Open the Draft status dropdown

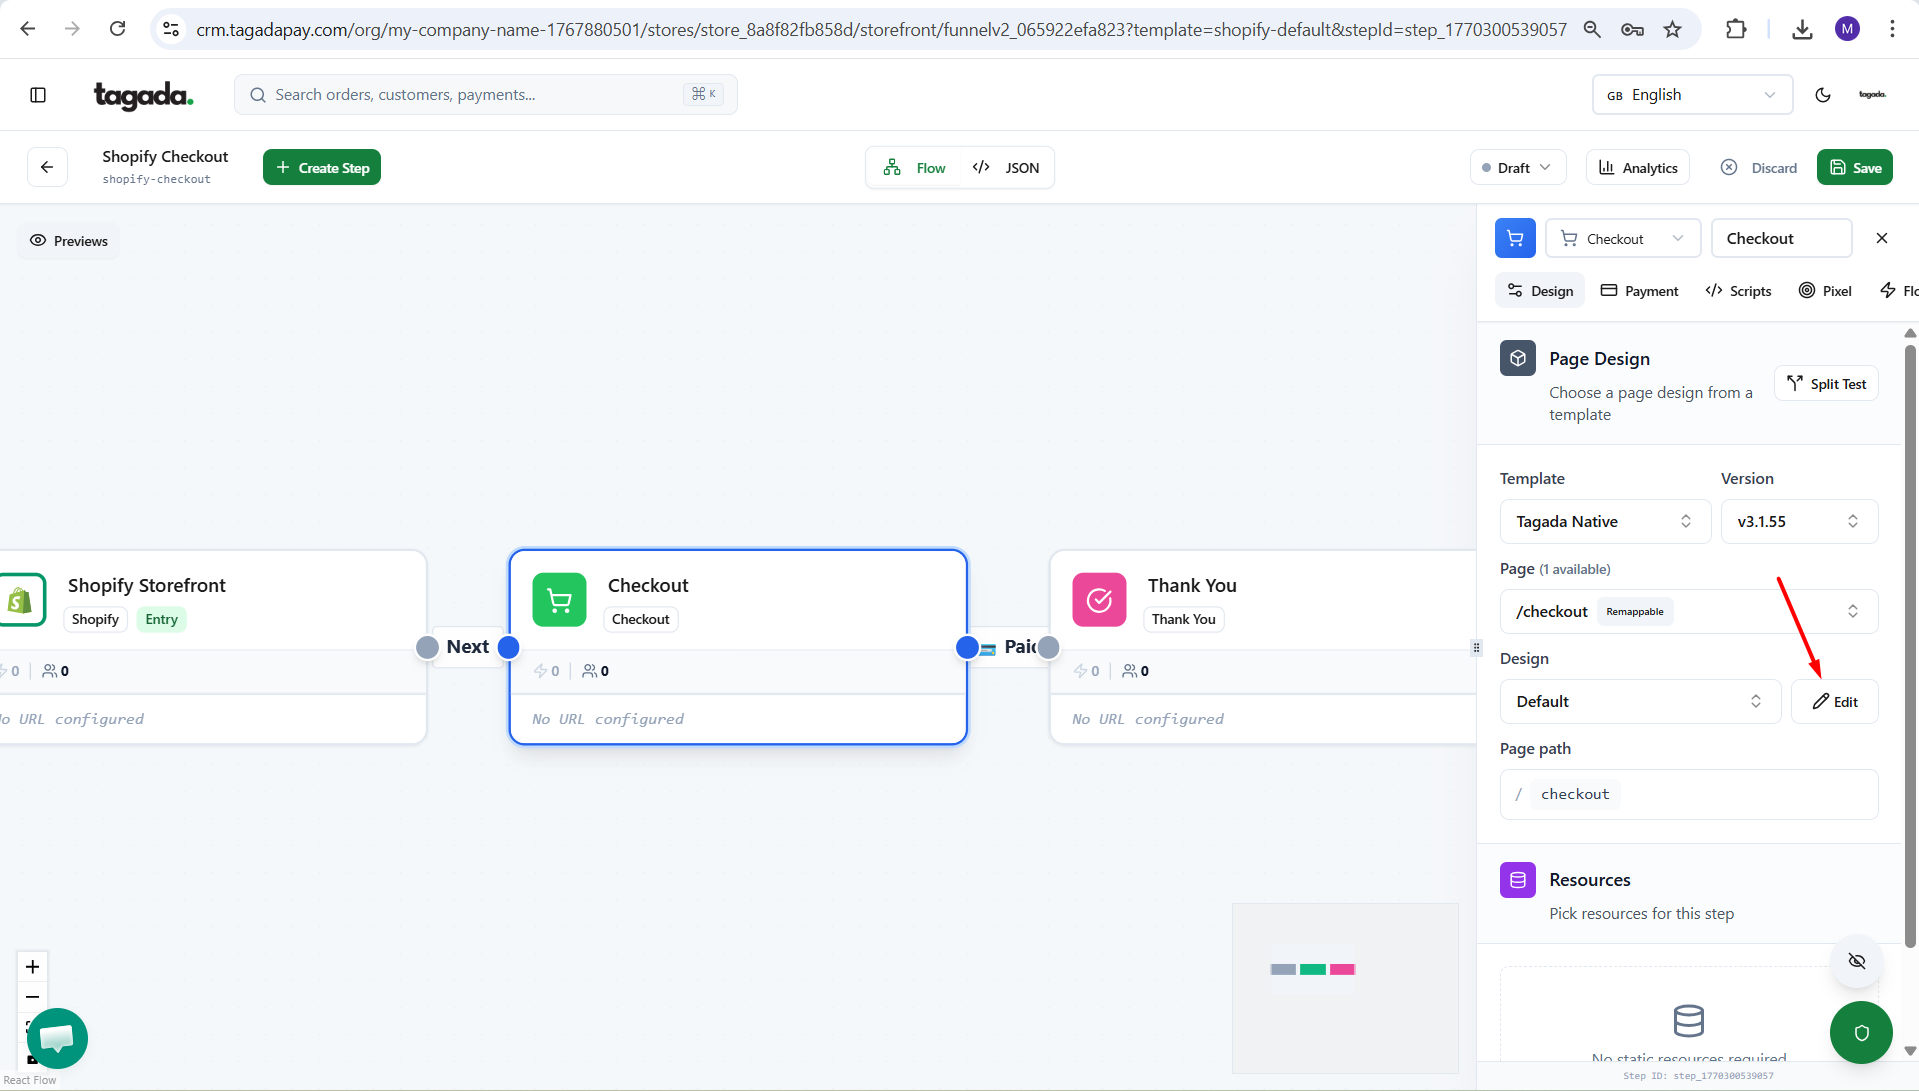[1517, 168]
